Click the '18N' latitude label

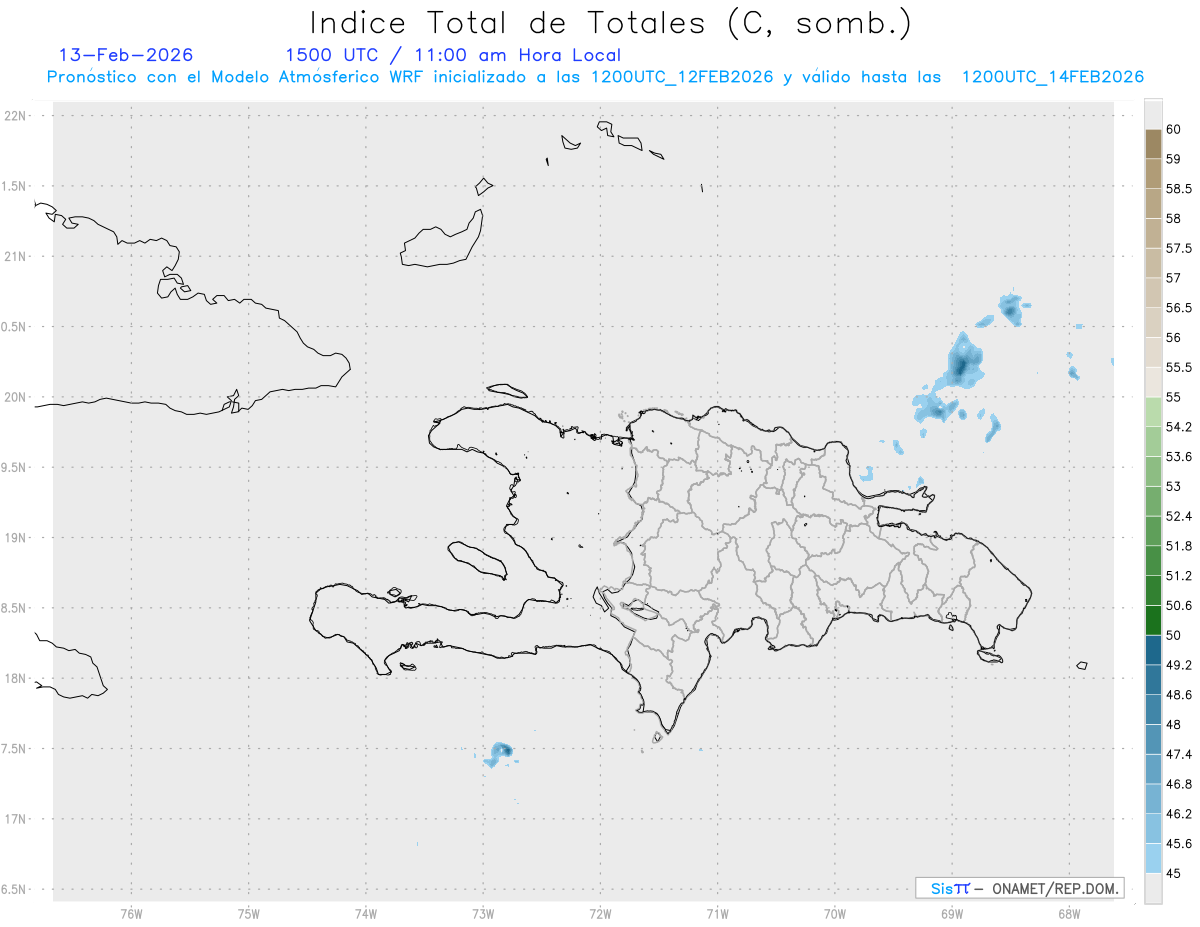tap(16, 679)
